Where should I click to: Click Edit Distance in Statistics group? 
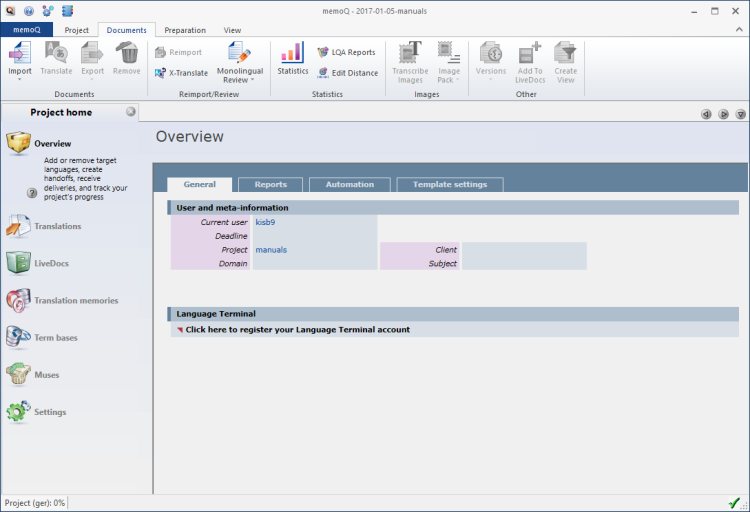click(348, 73)
